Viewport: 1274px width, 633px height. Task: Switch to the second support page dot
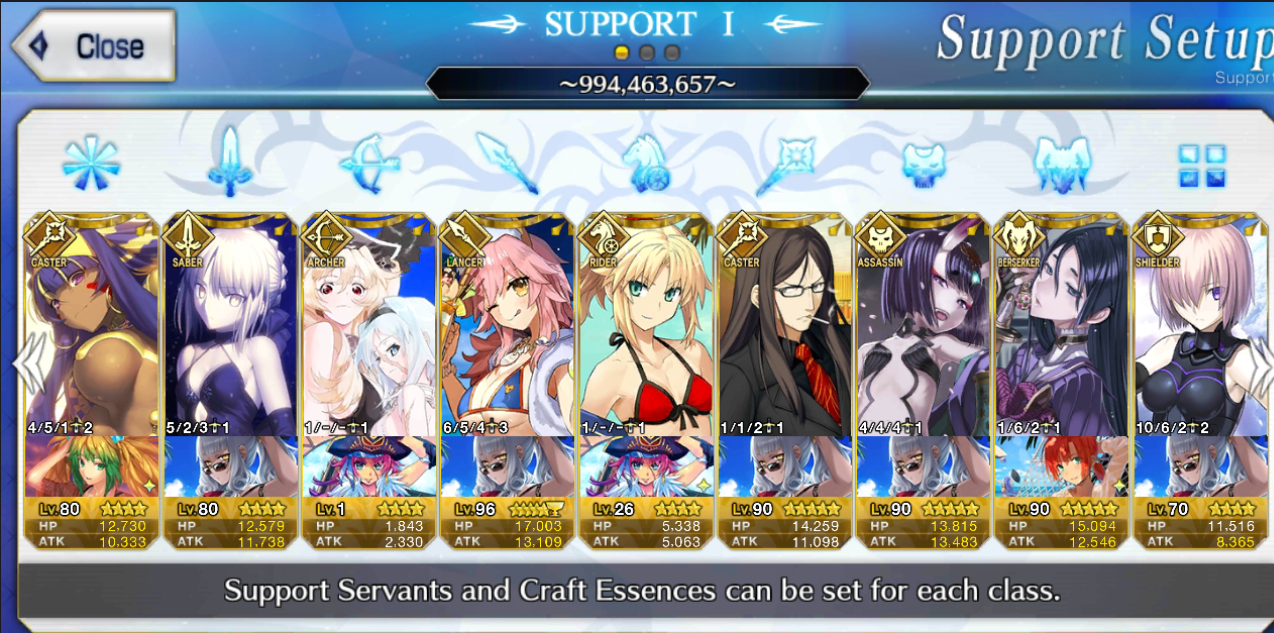(x=647, y=52)
